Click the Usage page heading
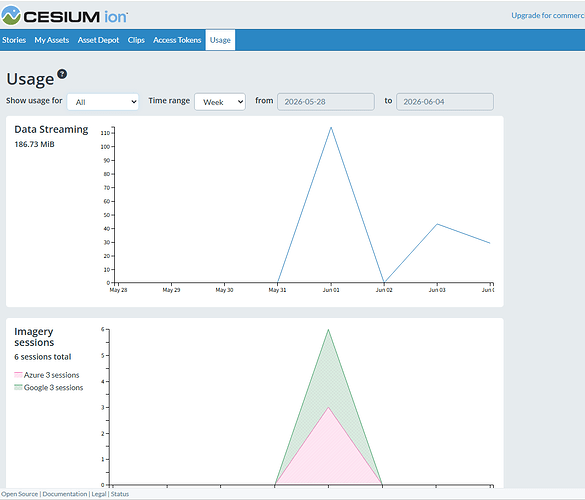The image size is (585, 500). [x=30, y=79]
